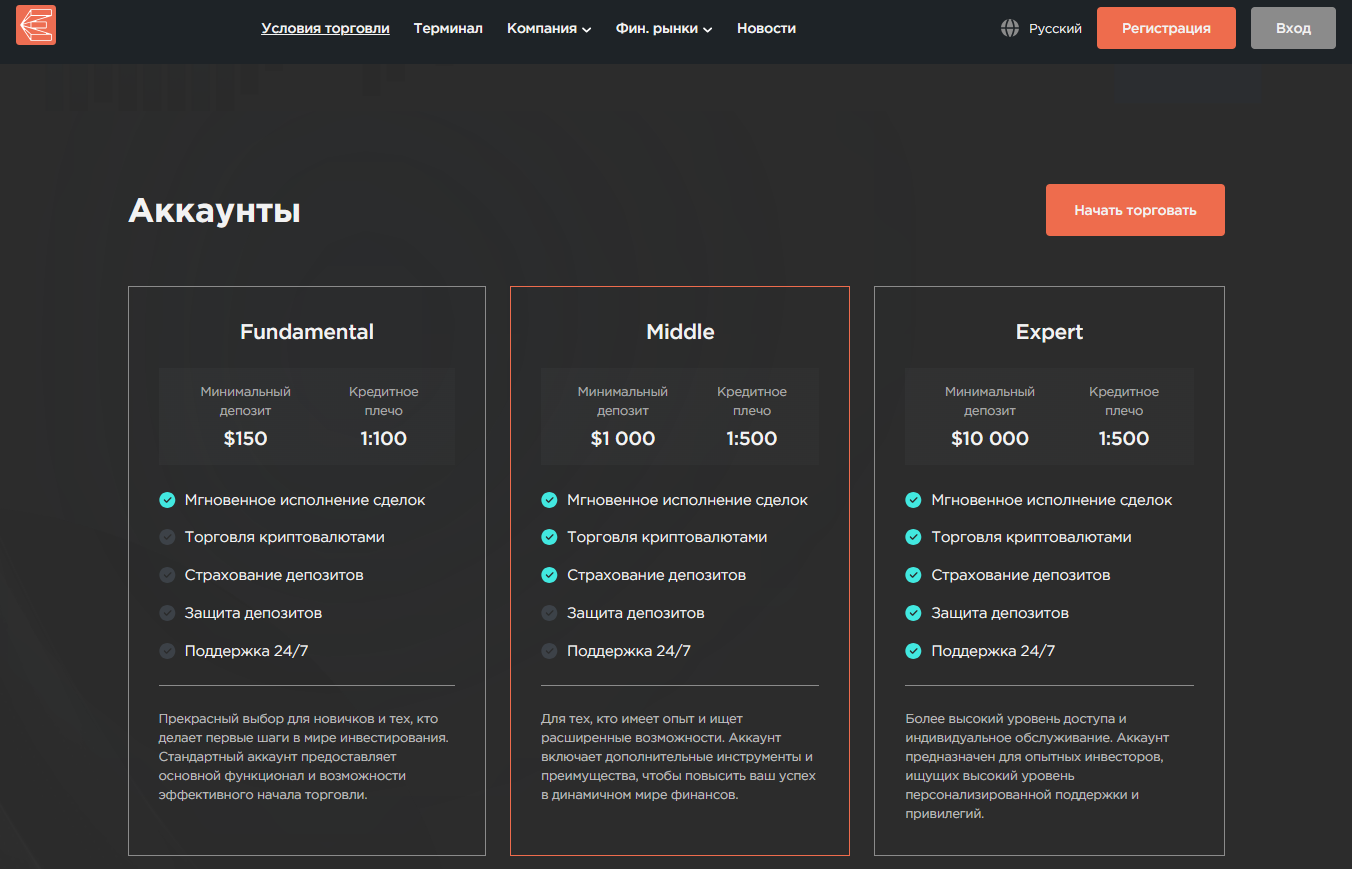Click Middle description starting Для тех, кто имеет
This screenshot has height=869, width=1352.
tap(679, 757)
